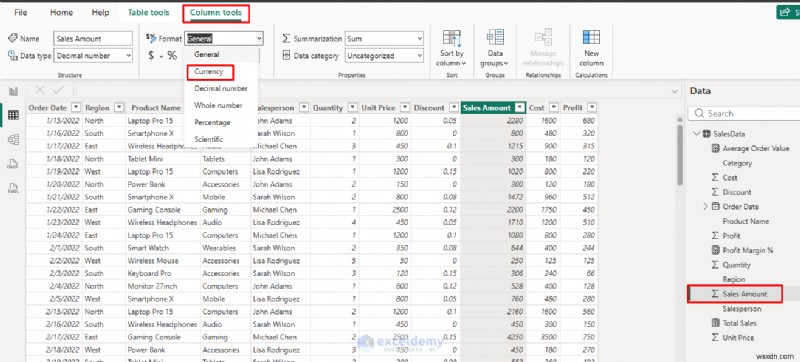Screen dimensions: 800x362
Task: Click the New column icon
Action: (x=591, y=38)
